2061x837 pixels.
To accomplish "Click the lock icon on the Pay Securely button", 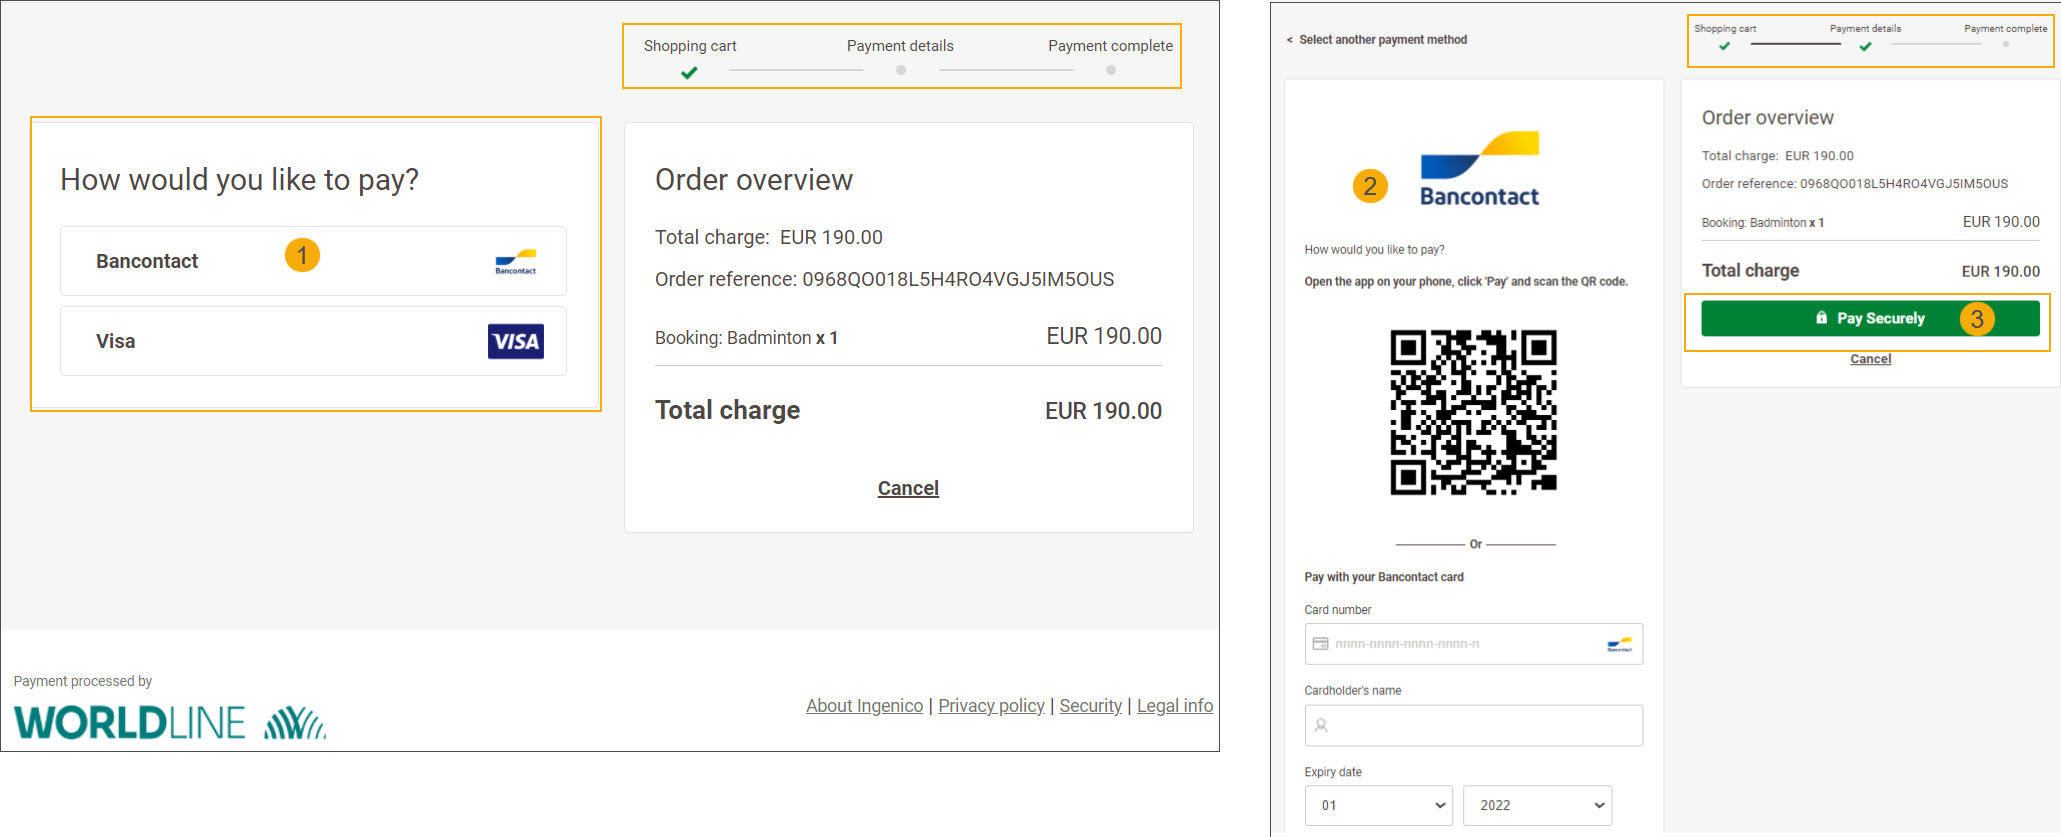I will click(x=1822, y=318).
